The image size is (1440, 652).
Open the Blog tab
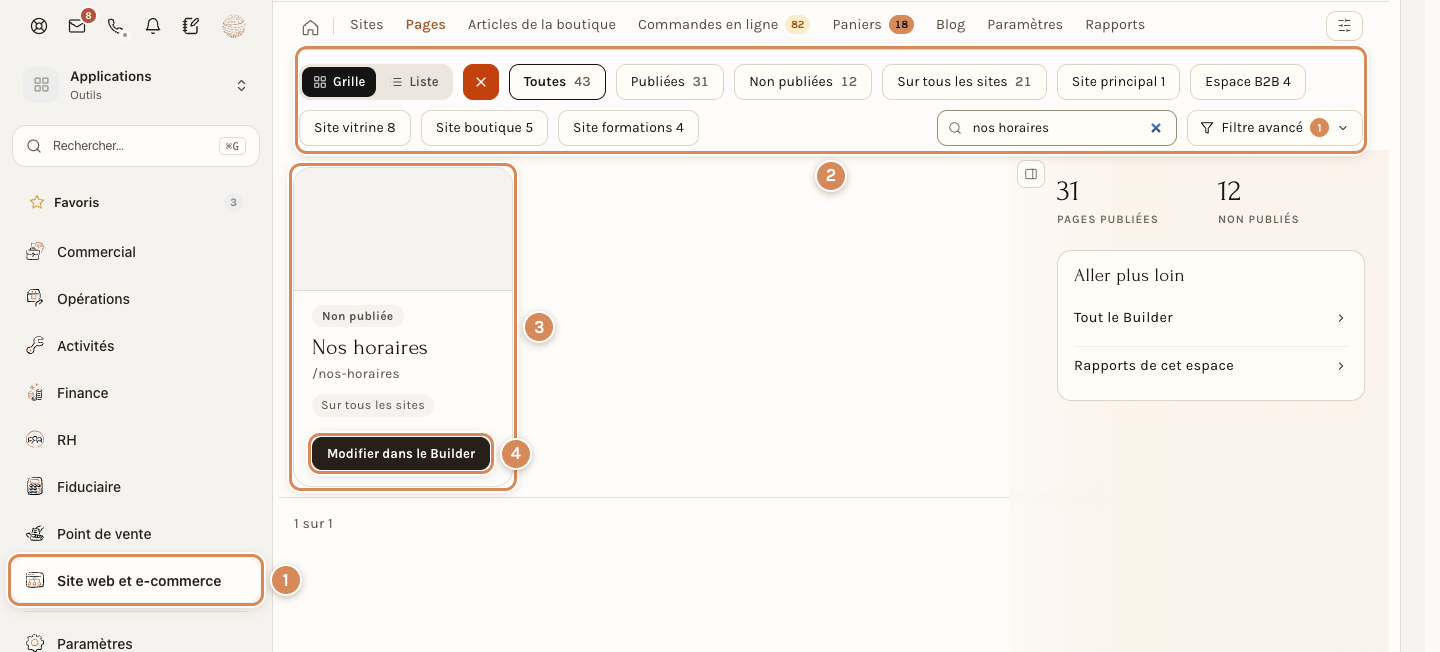click(x=951, y=25)
